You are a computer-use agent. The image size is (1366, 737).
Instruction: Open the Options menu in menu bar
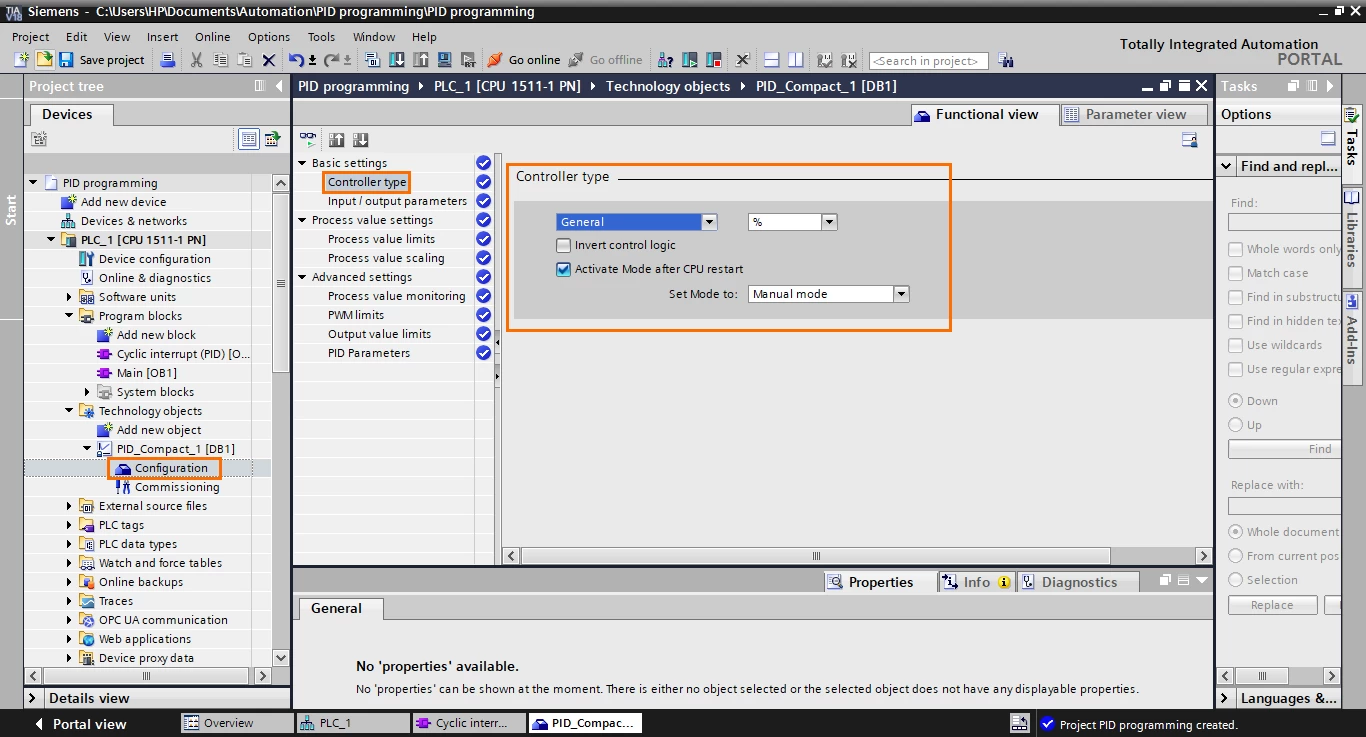269,37
